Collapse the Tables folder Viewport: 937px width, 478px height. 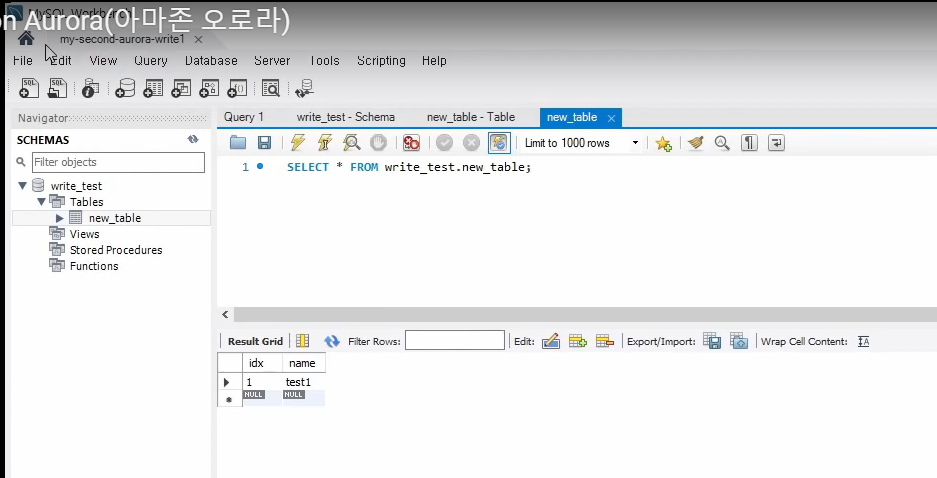(41, 202)
